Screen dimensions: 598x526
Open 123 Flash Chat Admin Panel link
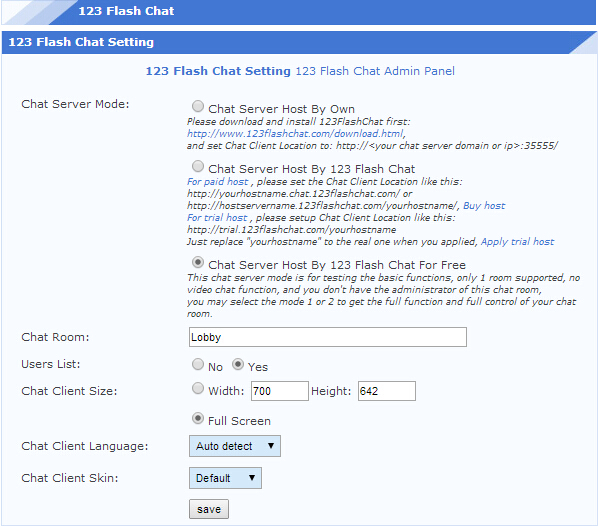click(375, 71)
